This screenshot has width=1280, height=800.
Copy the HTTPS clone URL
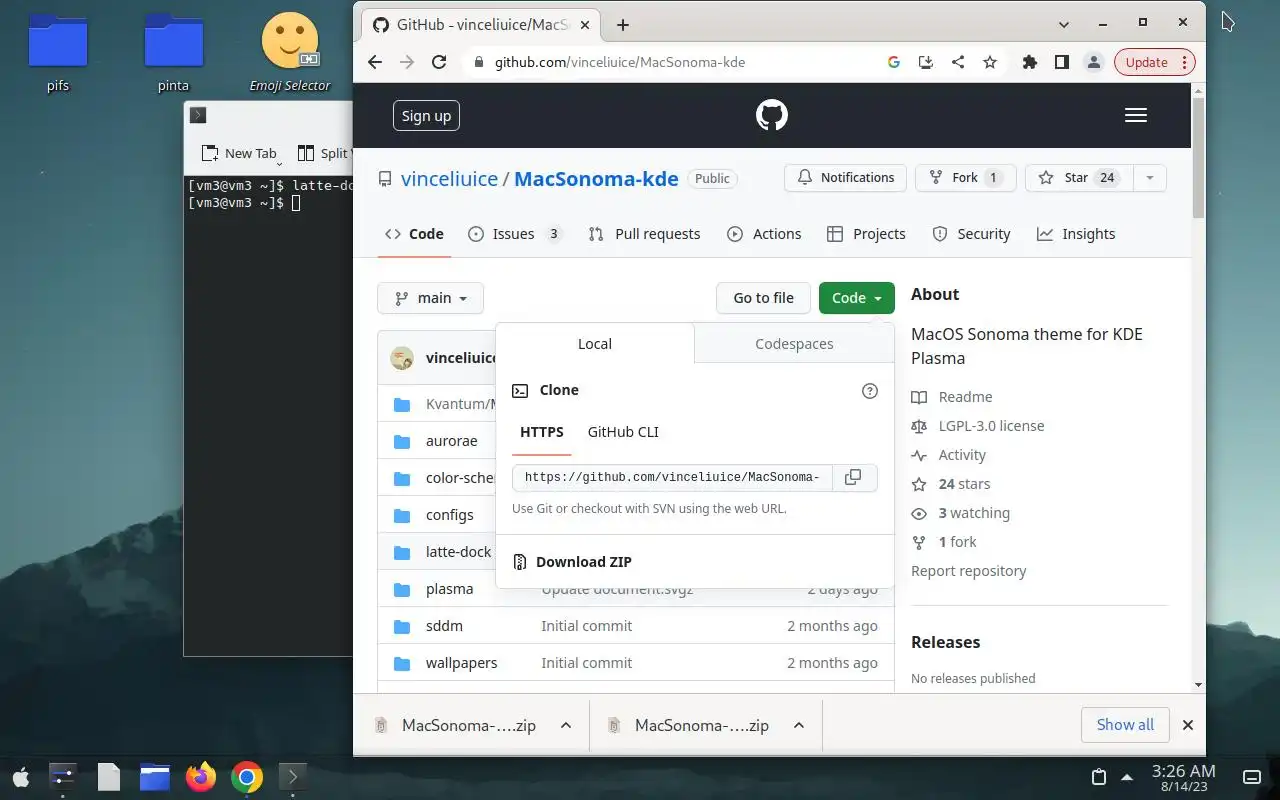point(853,477)
